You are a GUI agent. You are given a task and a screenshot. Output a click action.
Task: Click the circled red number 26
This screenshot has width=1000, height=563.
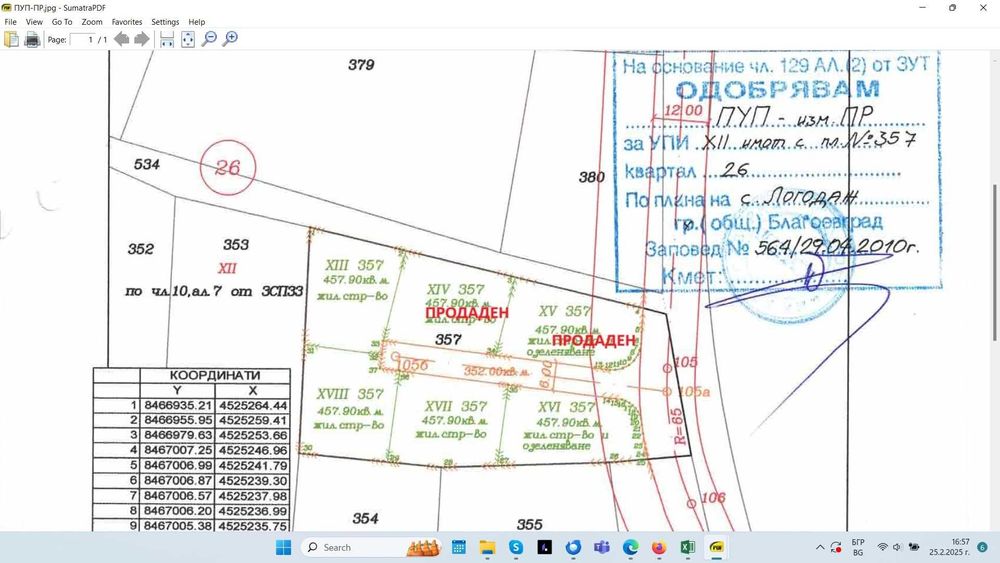(228, 168)
